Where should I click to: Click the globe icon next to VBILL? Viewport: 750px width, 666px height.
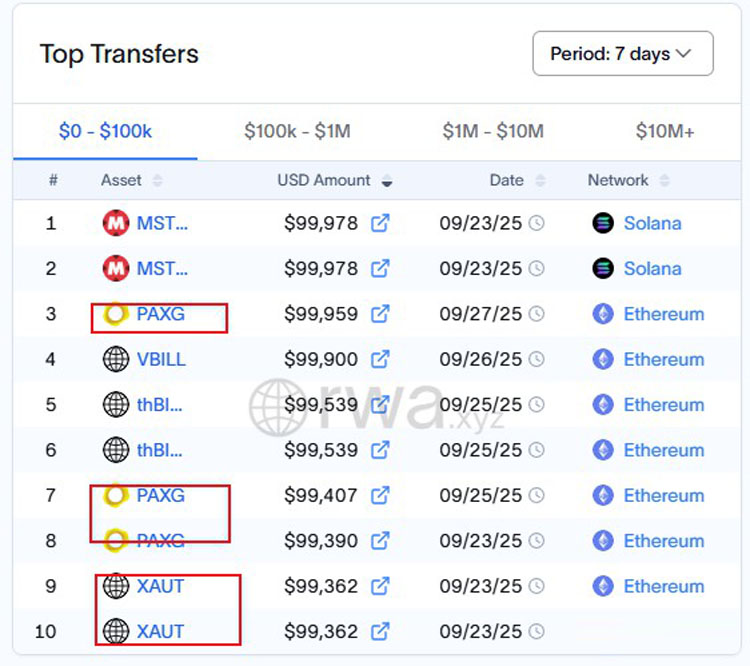(116, 359)
